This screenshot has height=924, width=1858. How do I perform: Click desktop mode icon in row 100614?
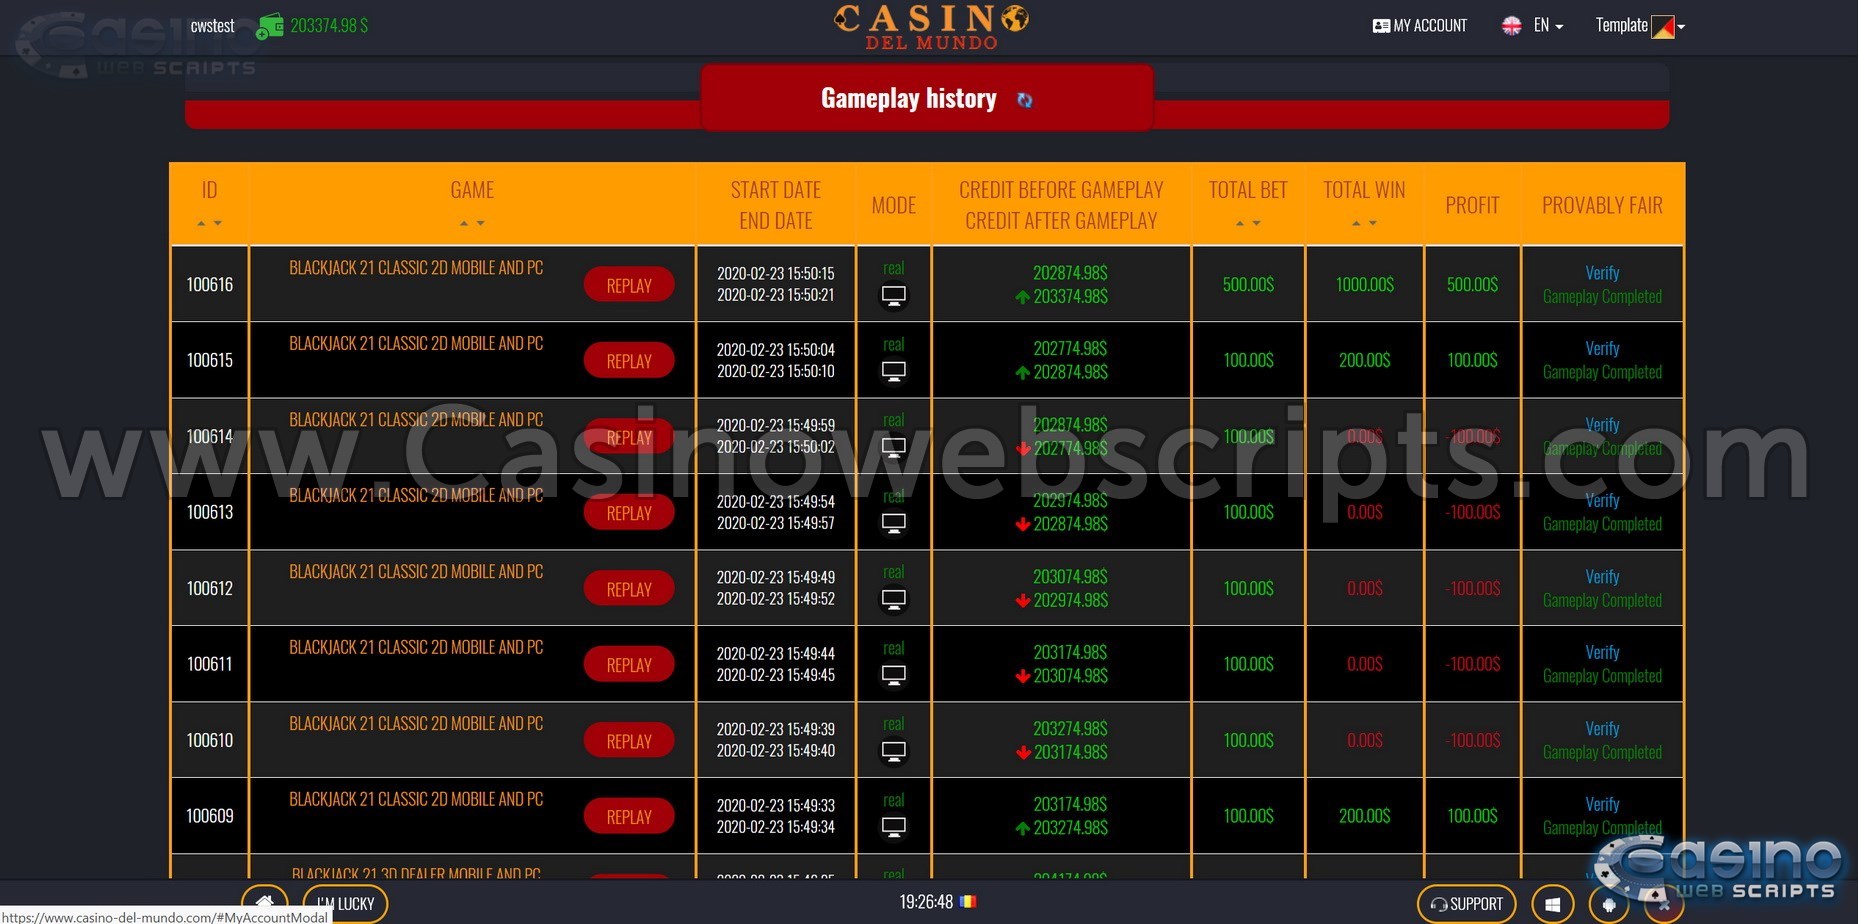[x=894, y=447]
